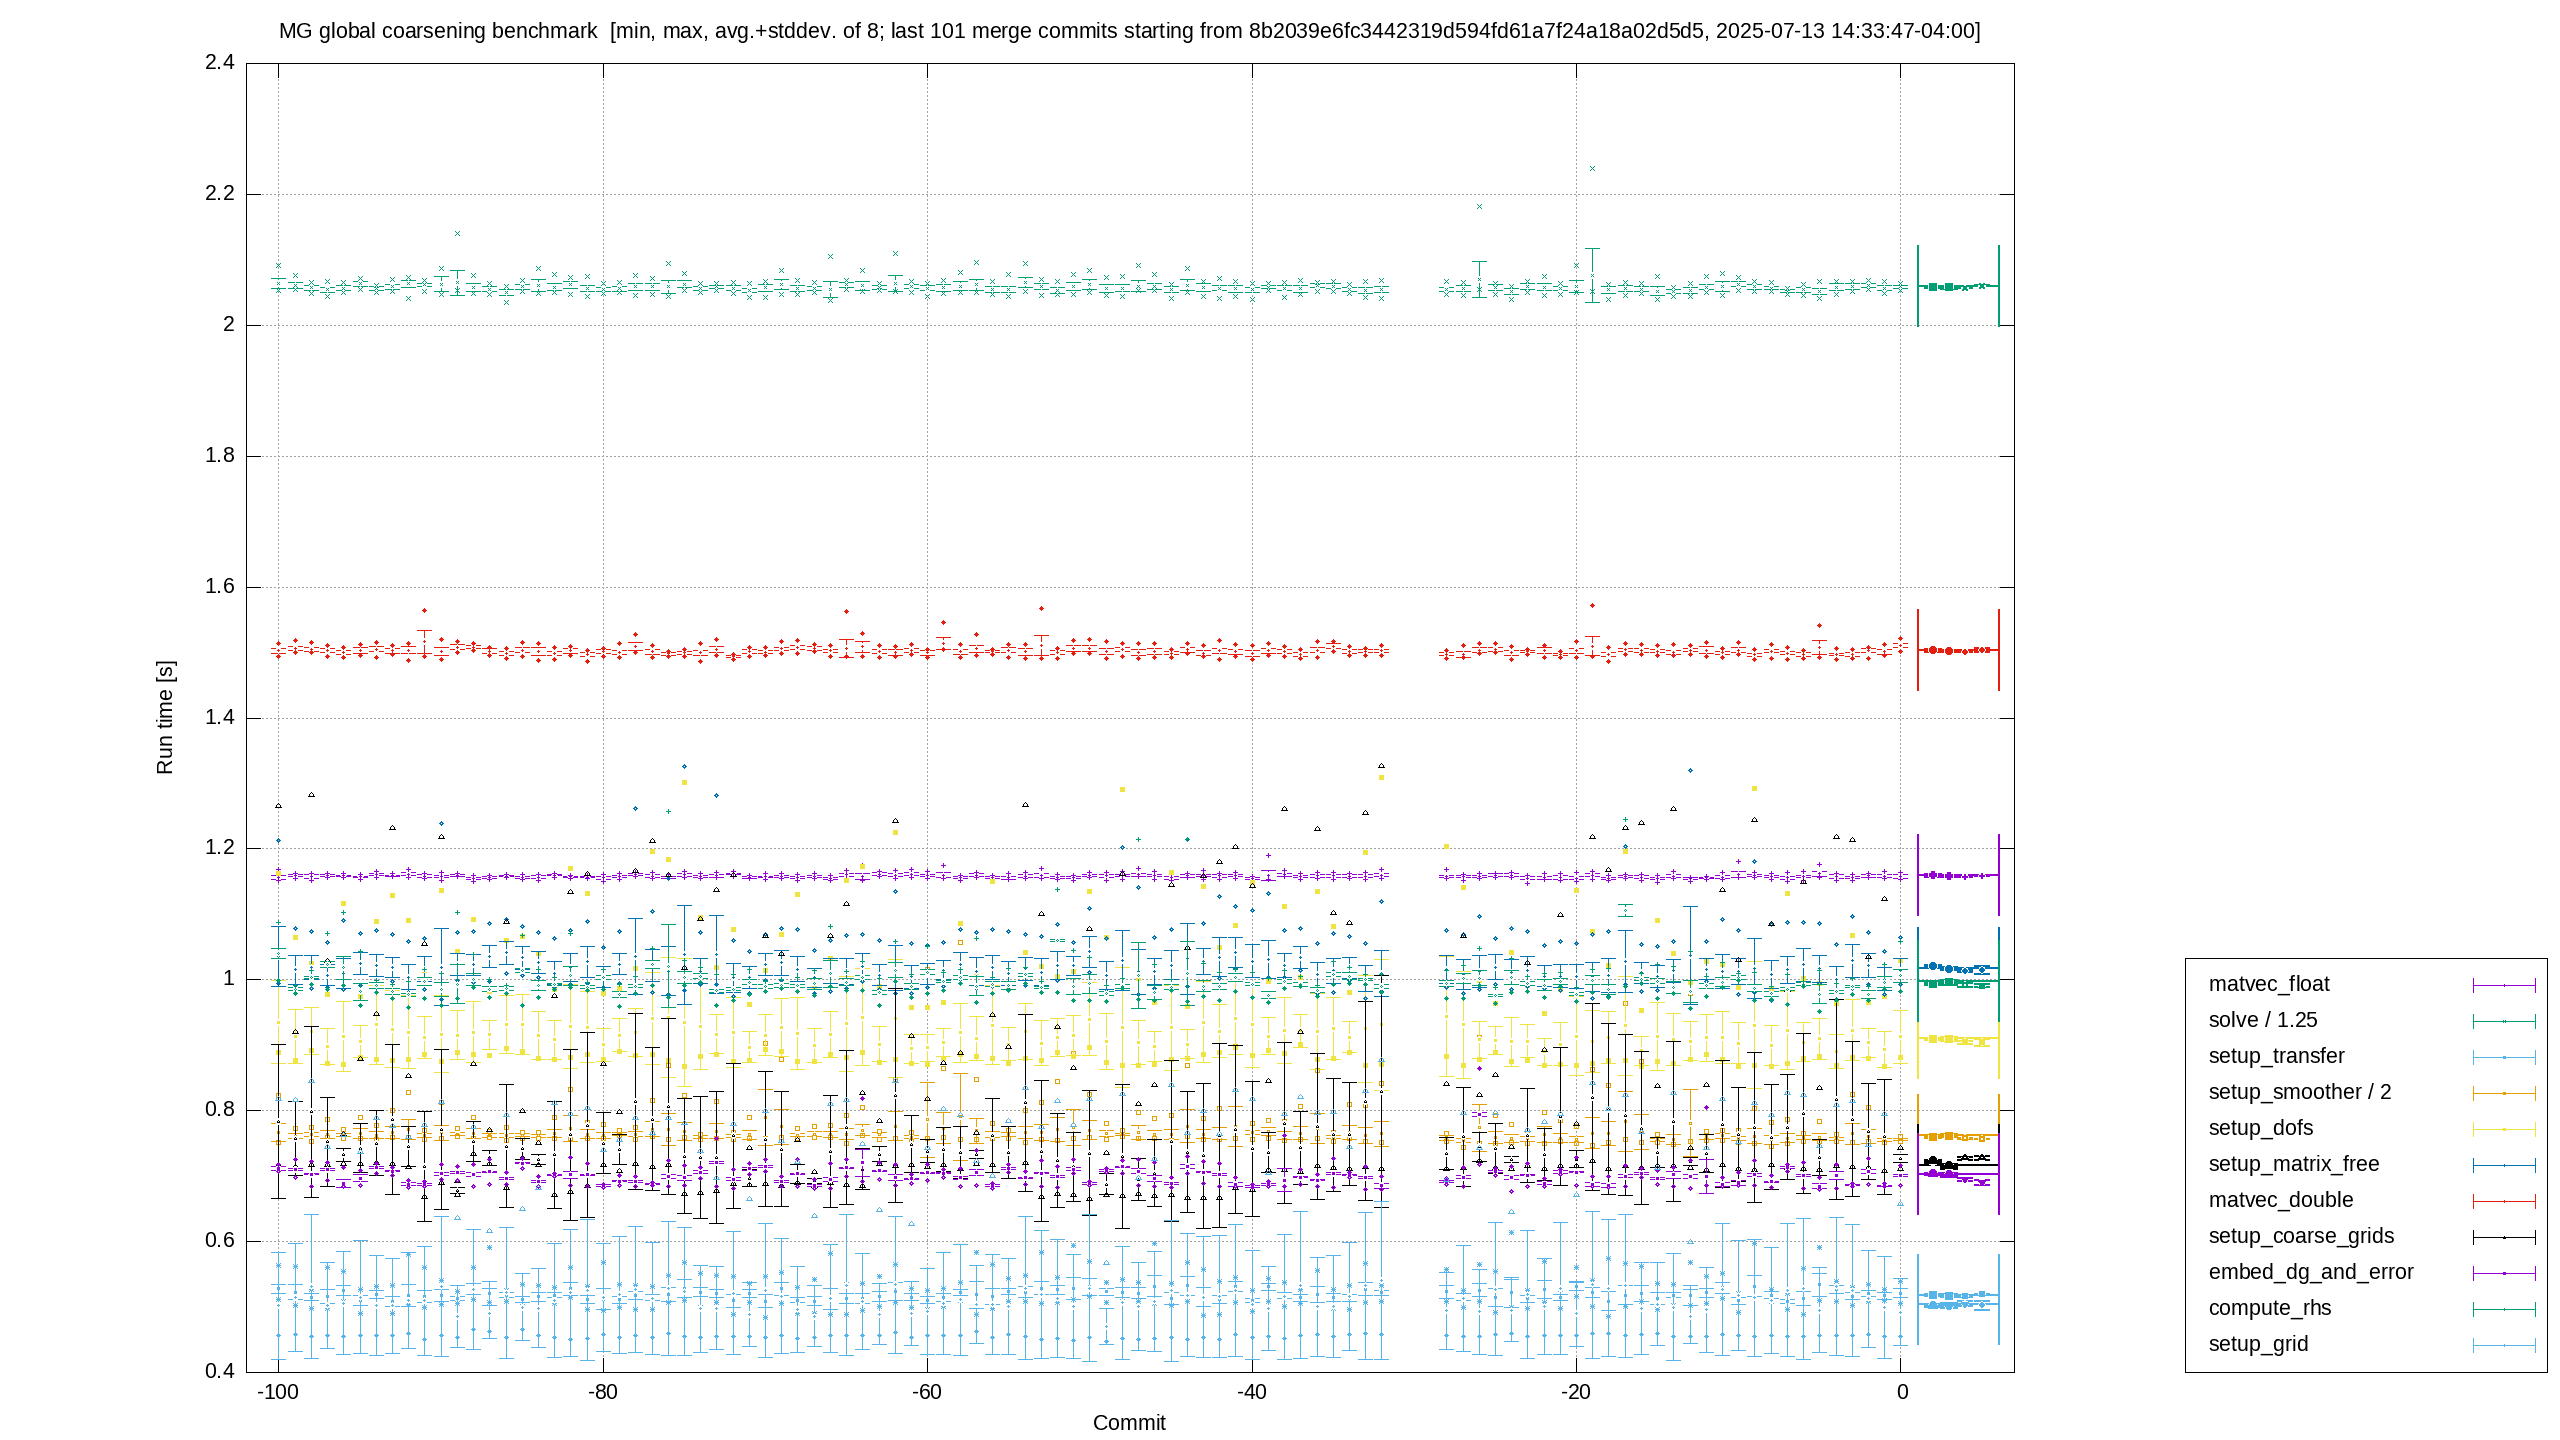The height and width of the screenshot is (1440, 2560).
Task: Click the -60 x-axis tick label
Action: 927,1392
